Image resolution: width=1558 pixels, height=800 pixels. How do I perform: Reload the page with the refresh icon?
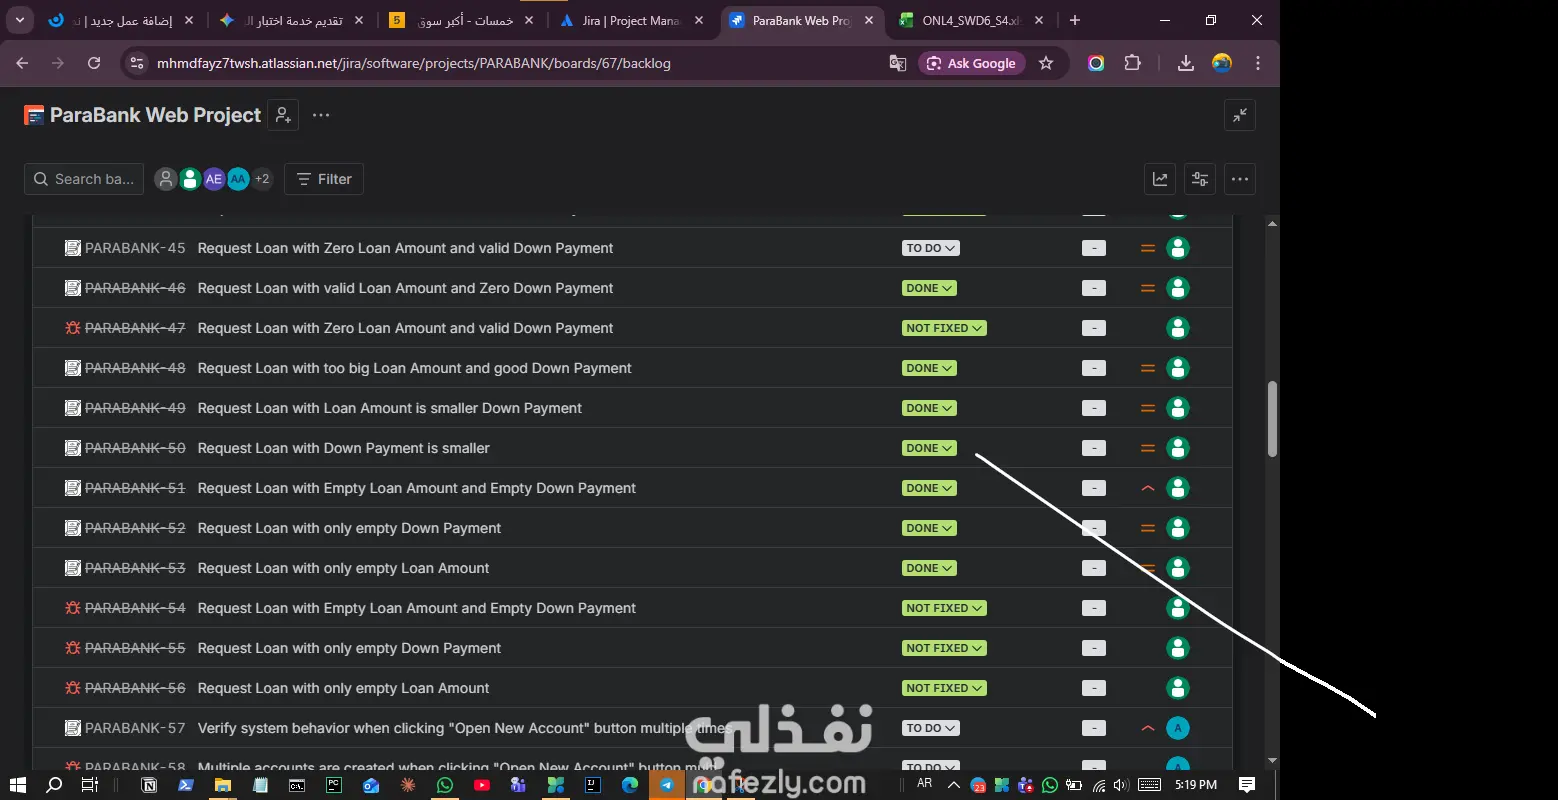[x=94, y=63]
